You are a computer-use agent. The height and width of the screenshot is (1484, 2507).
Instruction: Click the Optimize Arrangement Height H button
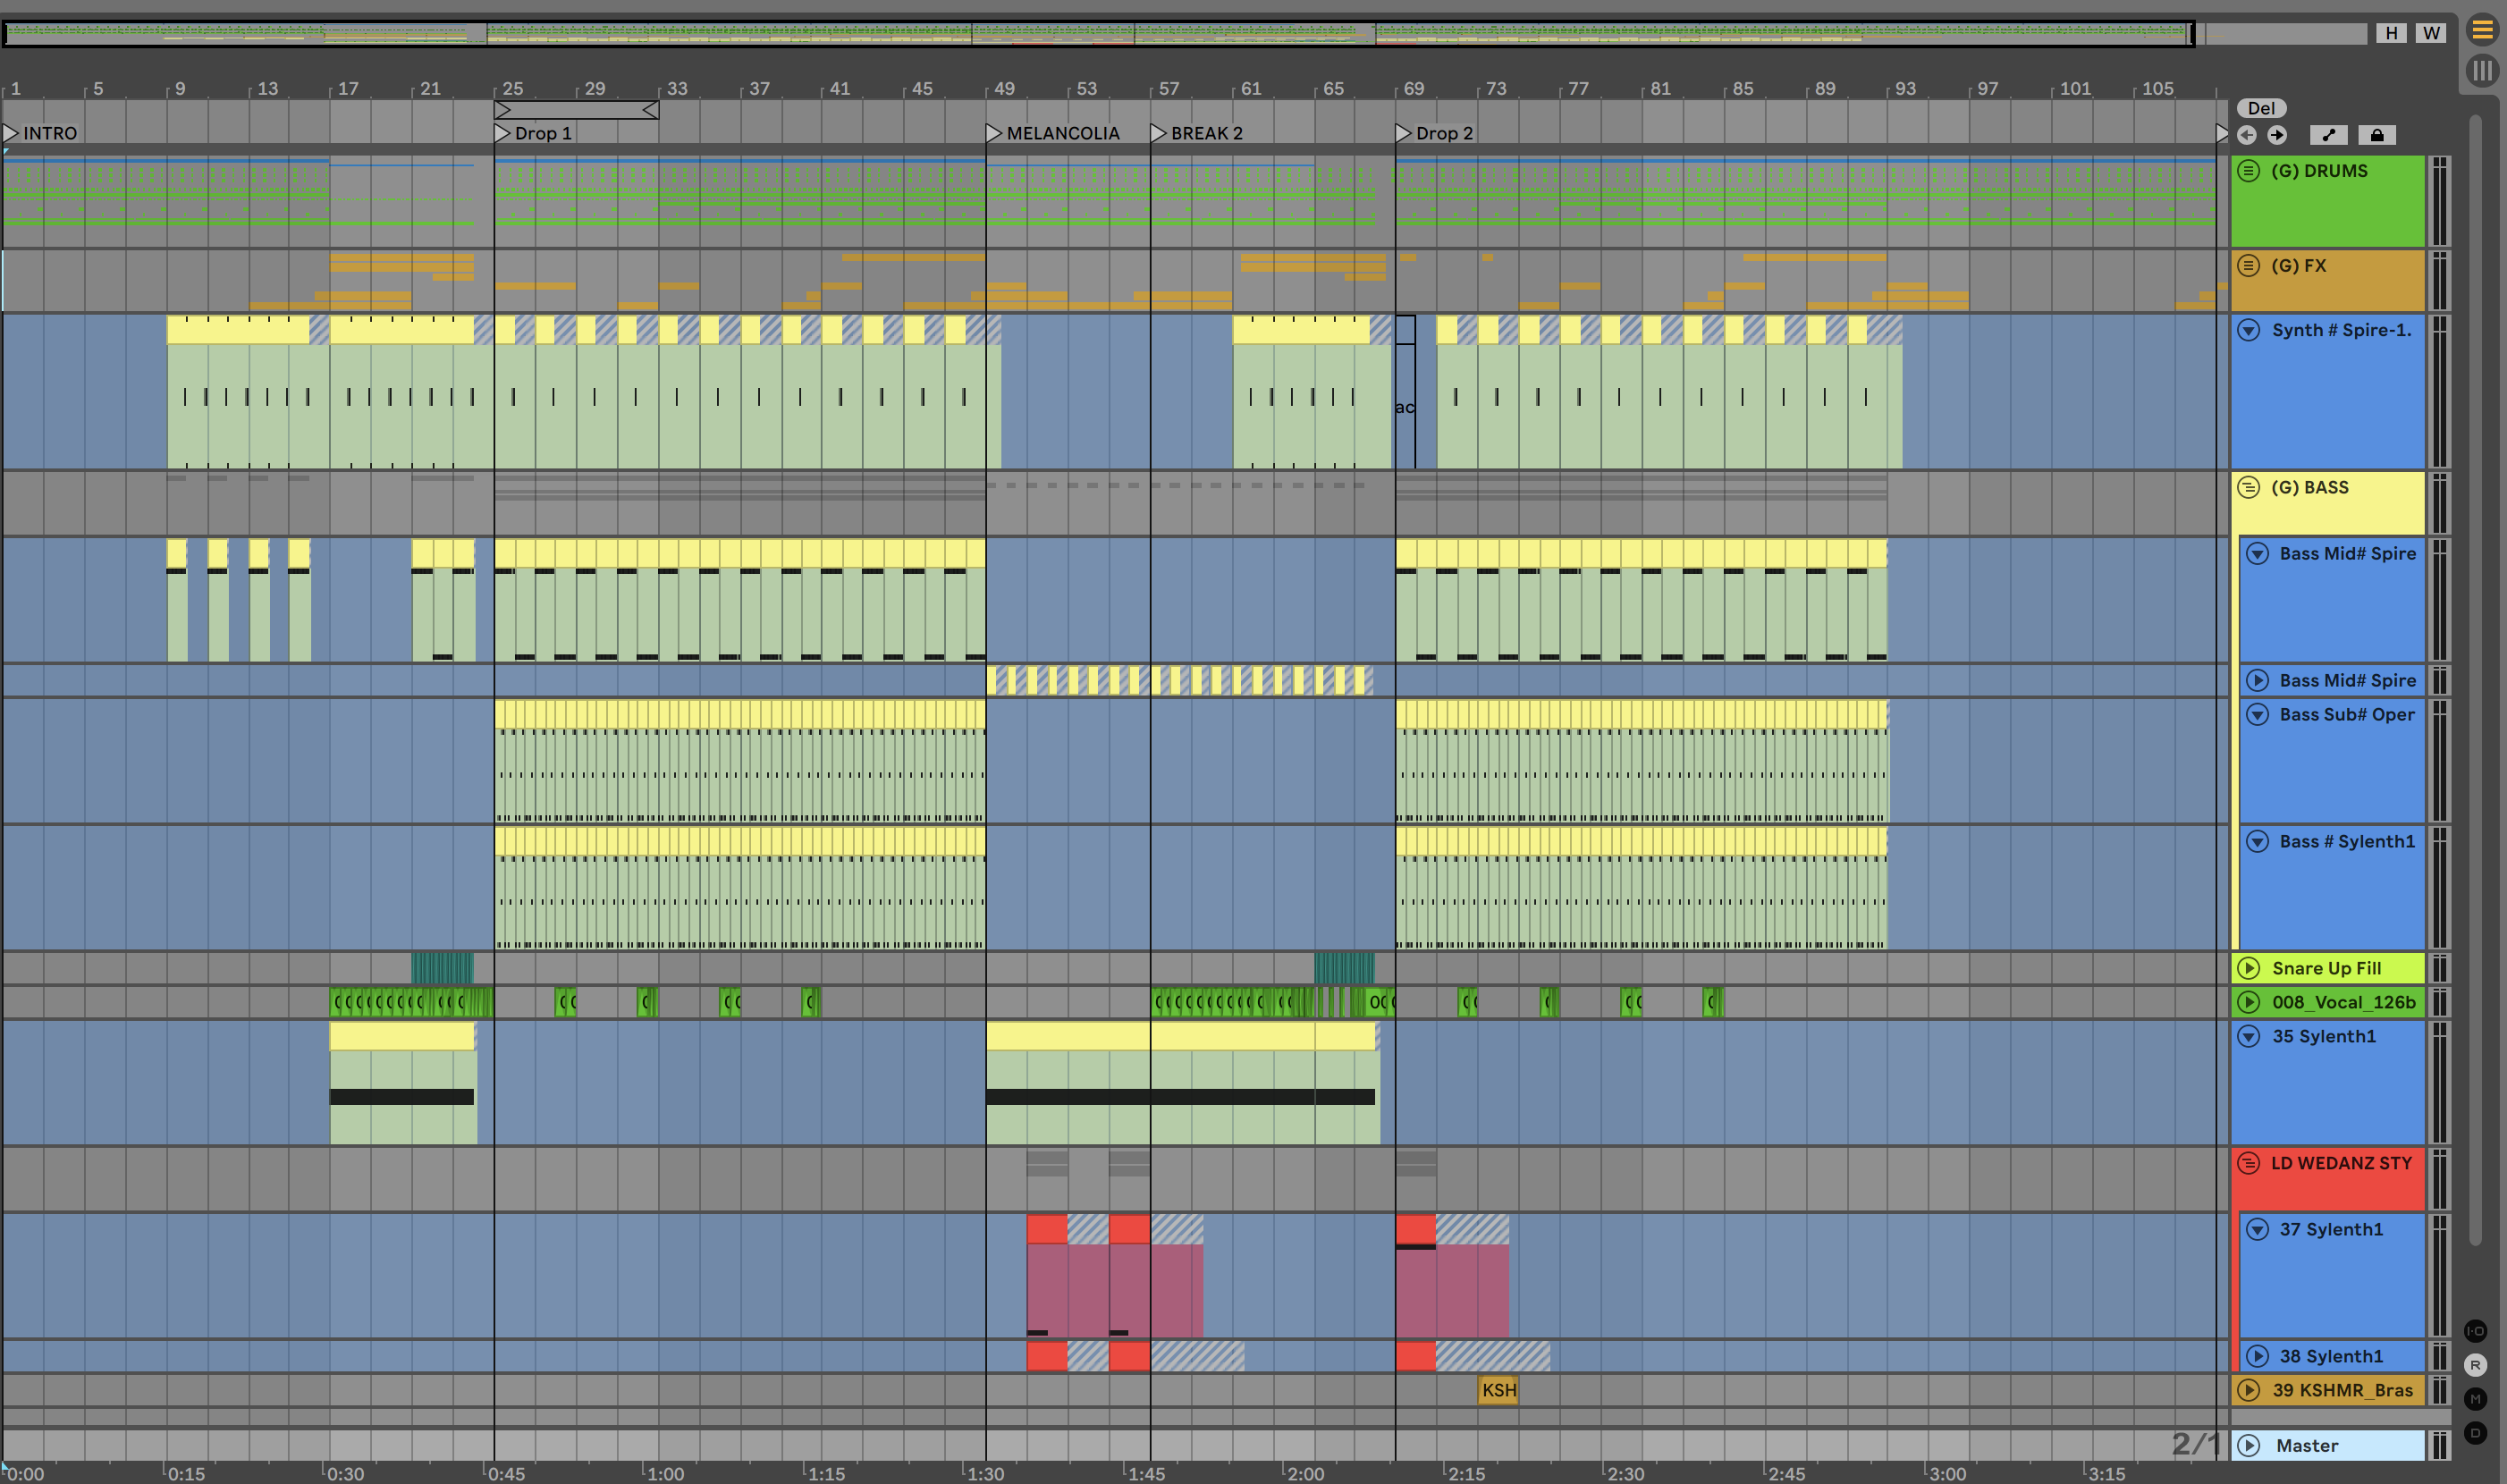point(2391,33)
